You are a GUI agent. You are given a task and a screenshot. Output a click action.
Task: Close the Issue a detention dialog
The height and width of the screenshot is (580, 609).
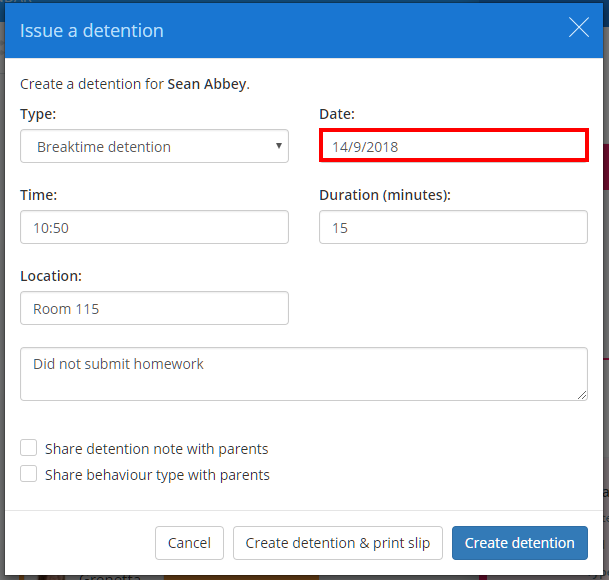579,27
